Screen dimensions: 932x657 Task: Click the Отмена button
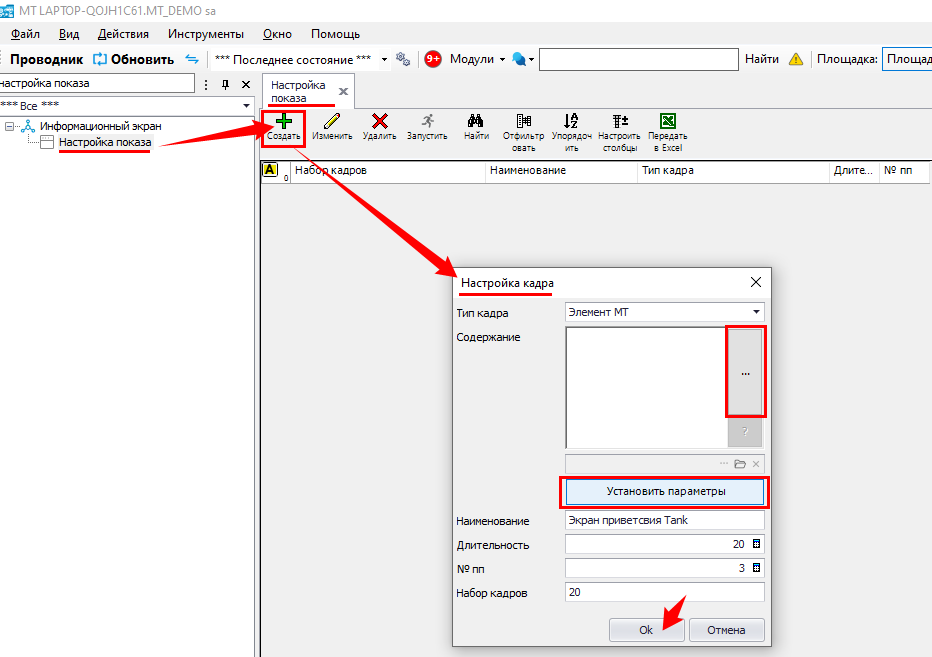pos(726,630)
